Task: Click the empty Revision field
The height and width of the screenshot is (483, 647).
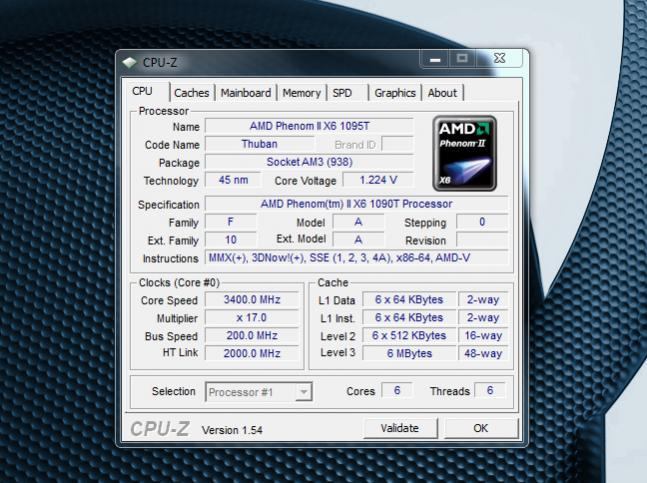Action: [482, 240]
